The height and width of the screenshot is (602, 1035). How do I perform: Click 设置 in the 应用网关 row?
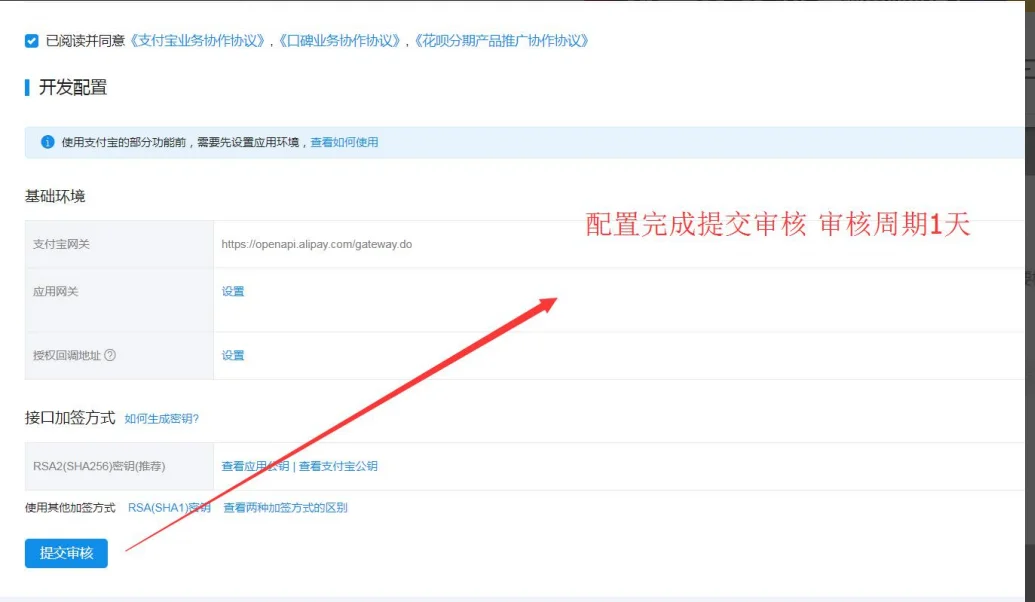233,291
